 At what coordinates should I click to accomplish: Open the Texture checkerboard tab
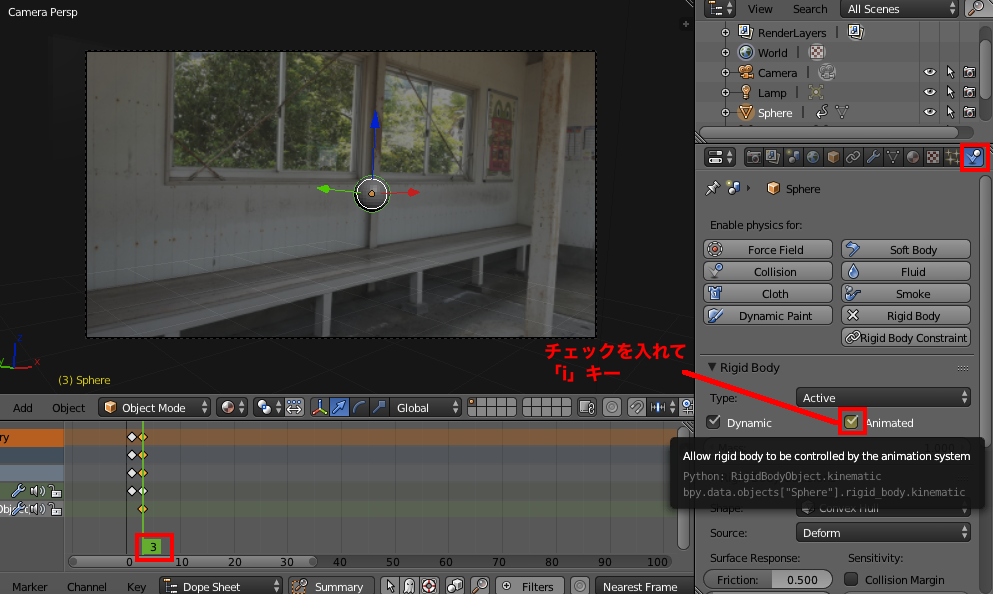[933, 157]
